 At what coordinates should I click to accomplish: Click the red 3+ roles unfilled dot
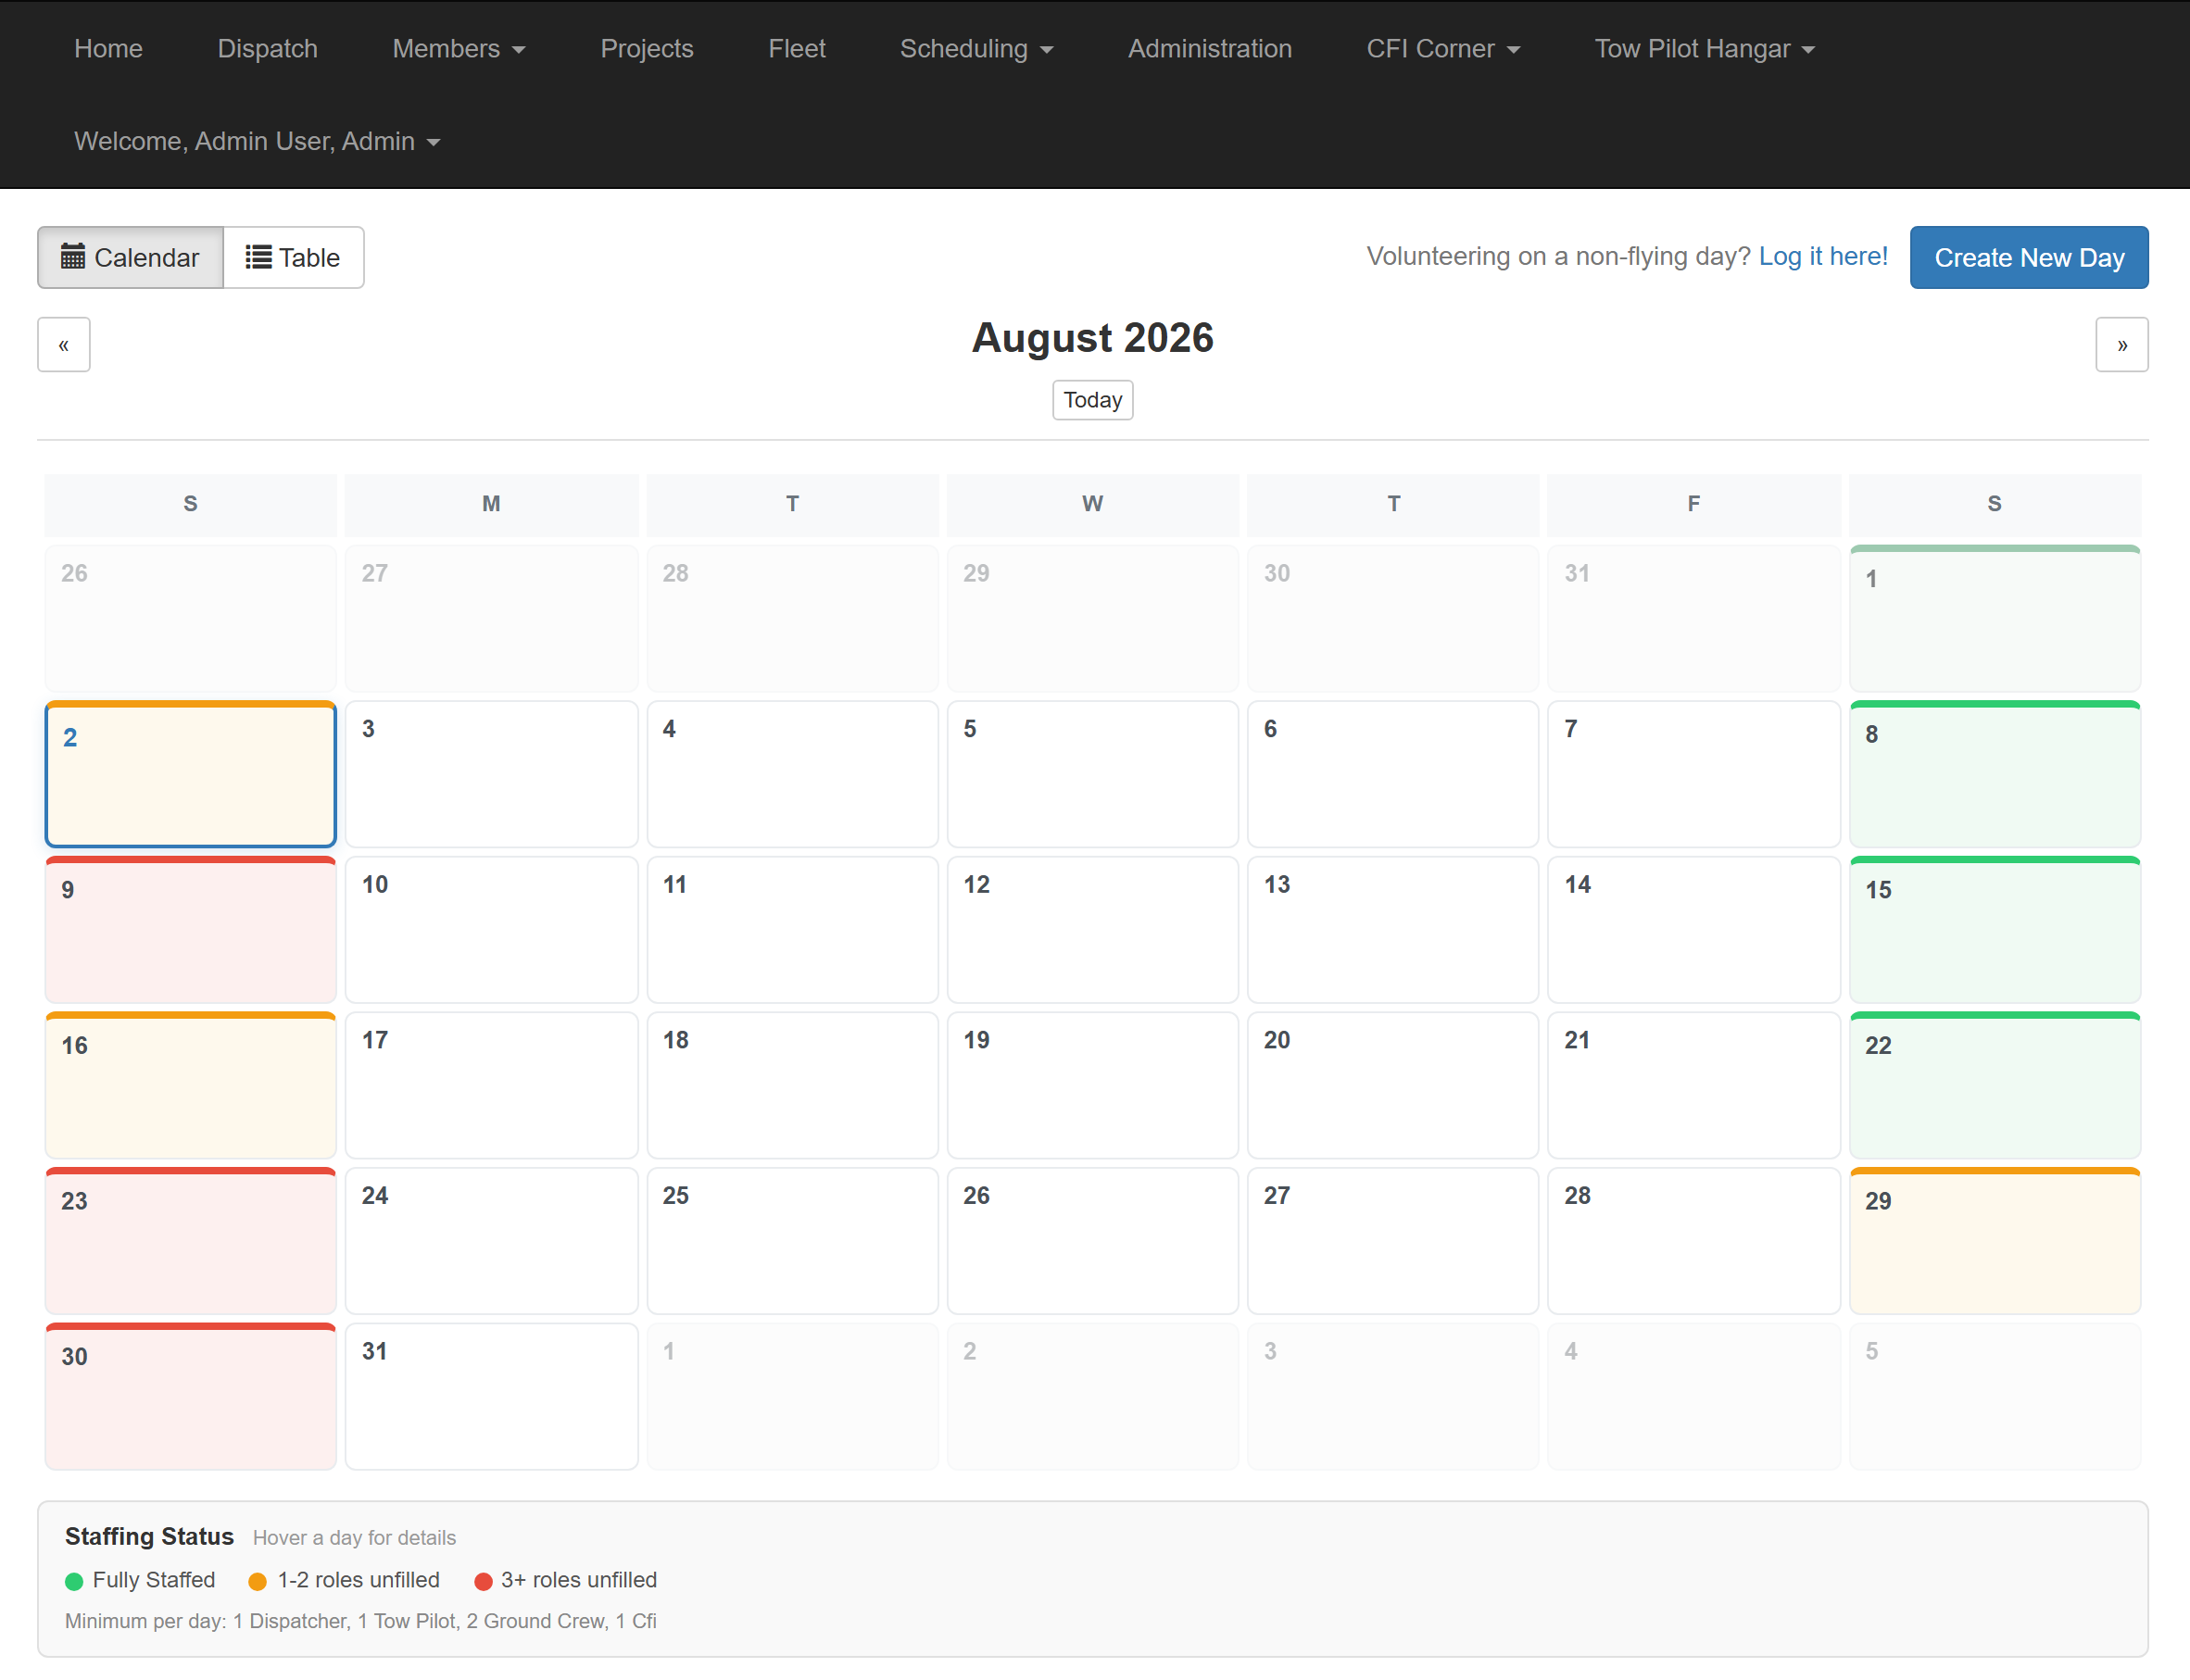click(483, 1581)
